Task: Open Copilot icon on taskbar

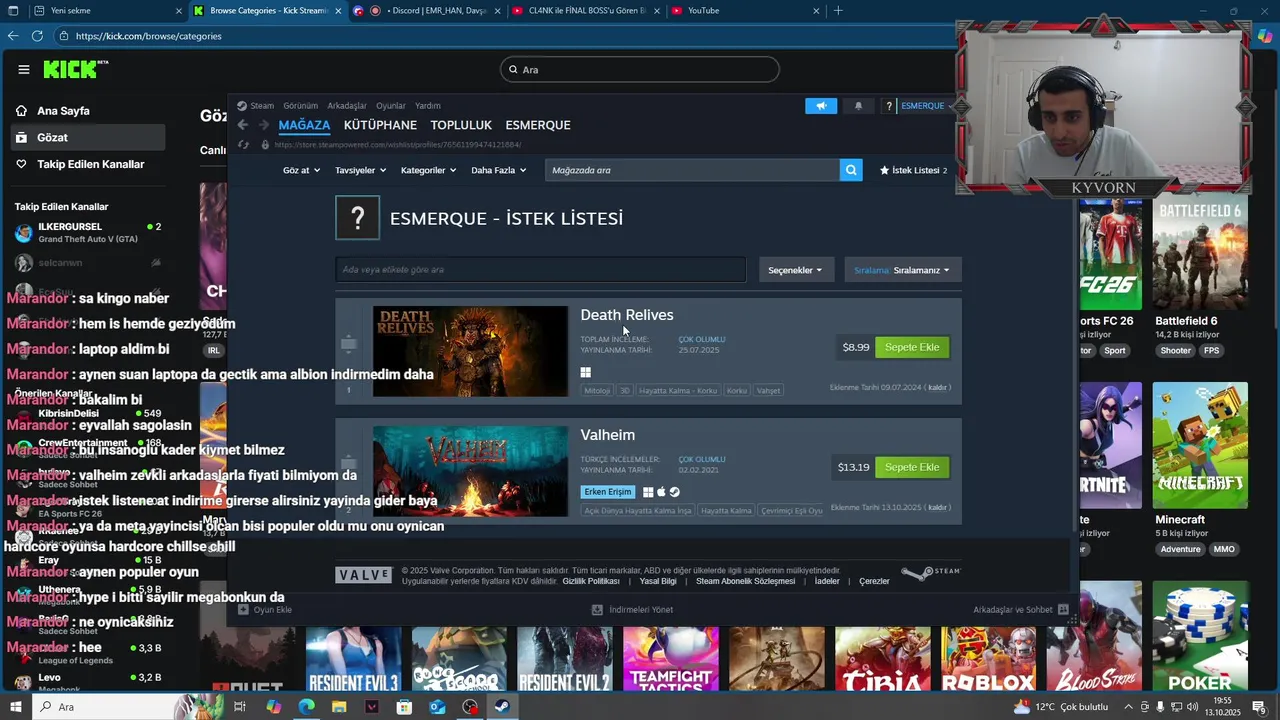Action: pos(273,707)
